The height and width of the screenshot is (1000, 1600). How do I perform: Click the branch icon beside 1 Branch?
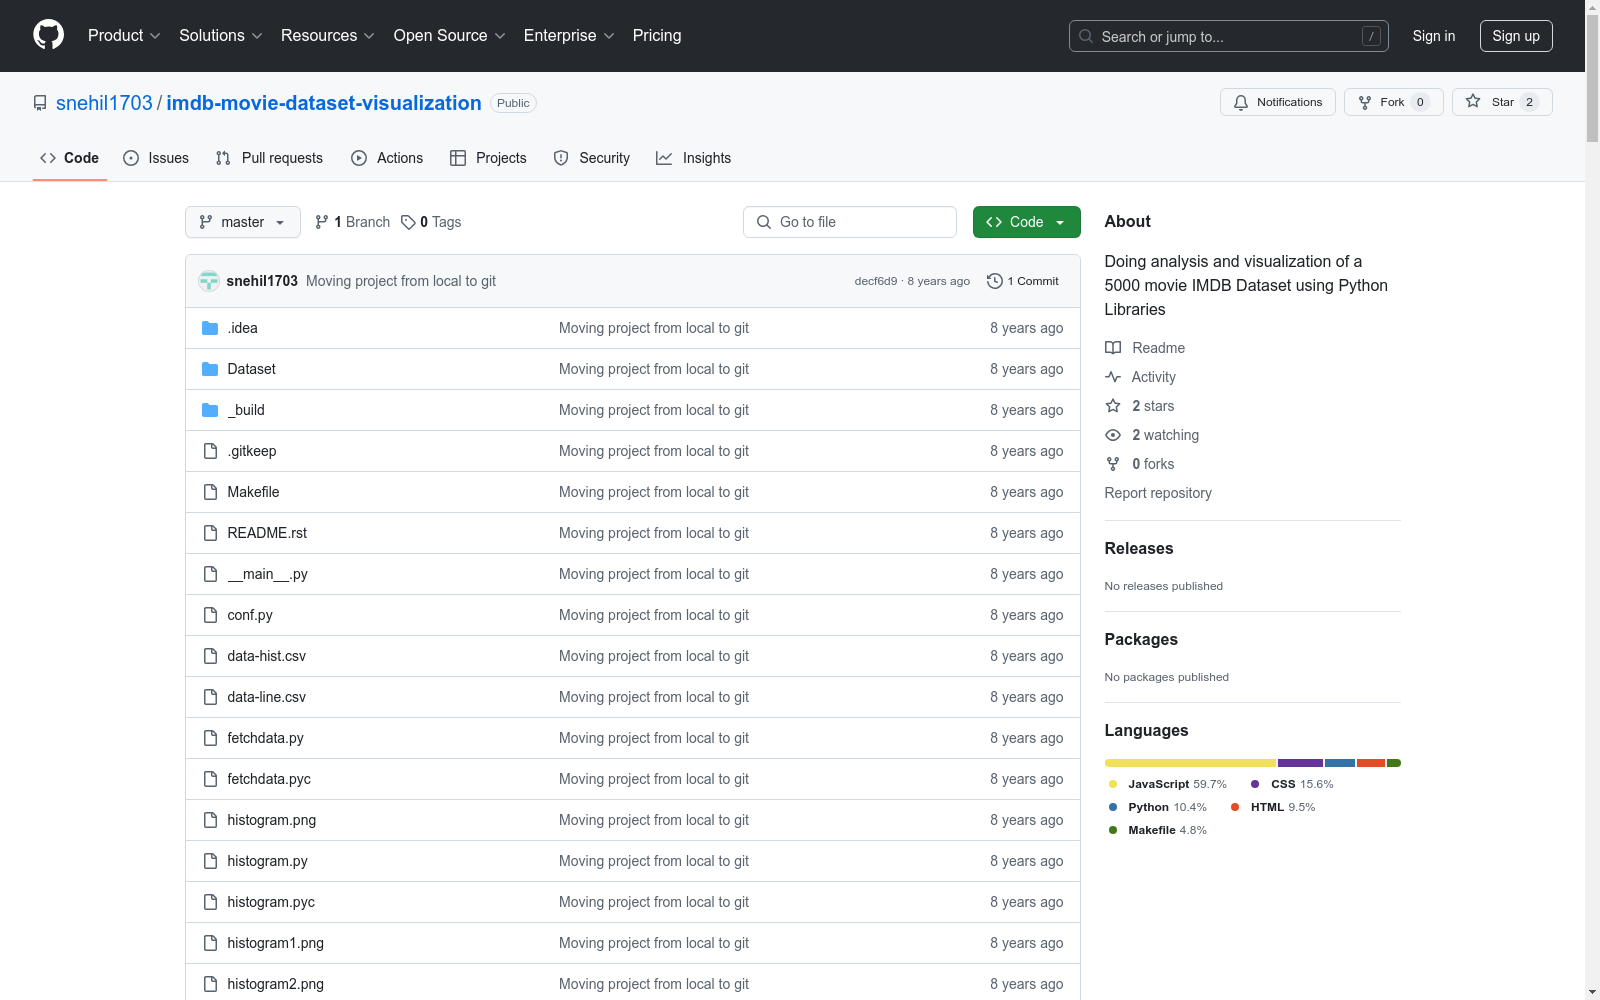(322, 222)
